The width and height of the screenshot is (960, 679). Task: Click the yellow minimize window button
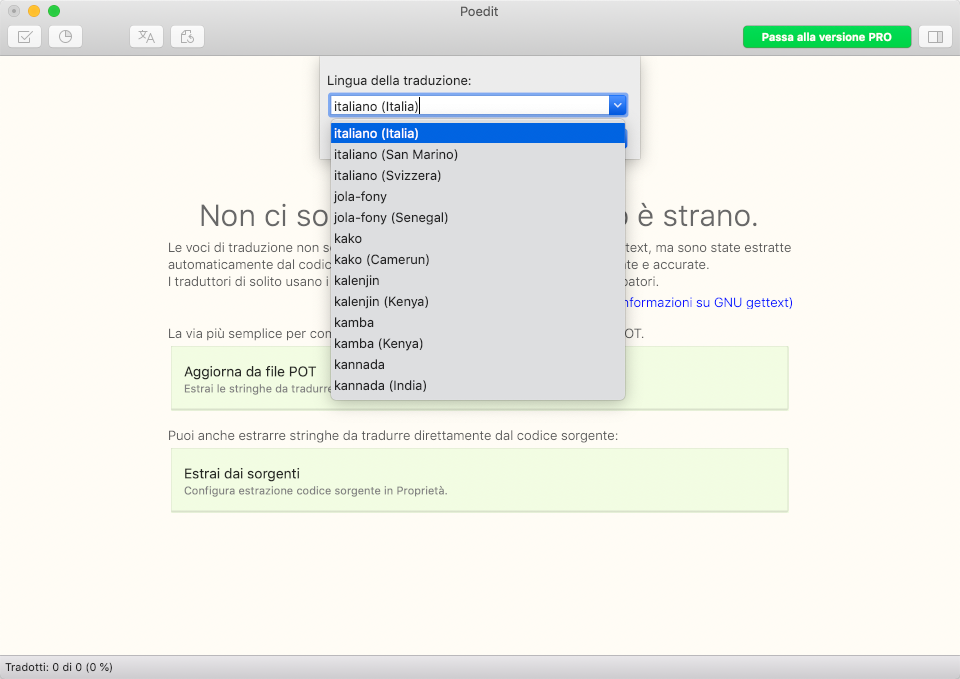coord(34,11)
